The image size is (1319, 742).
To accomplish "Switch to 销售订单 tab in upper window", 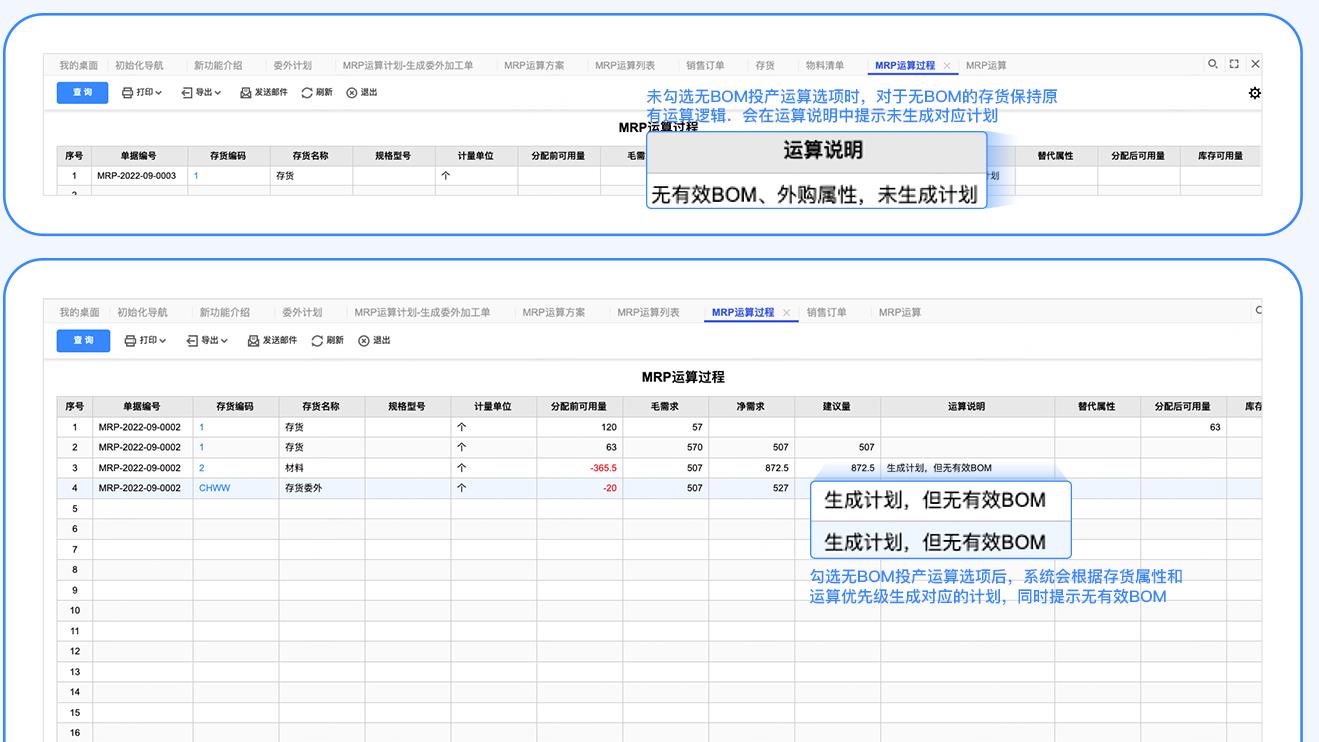I will tap(705, 65).
